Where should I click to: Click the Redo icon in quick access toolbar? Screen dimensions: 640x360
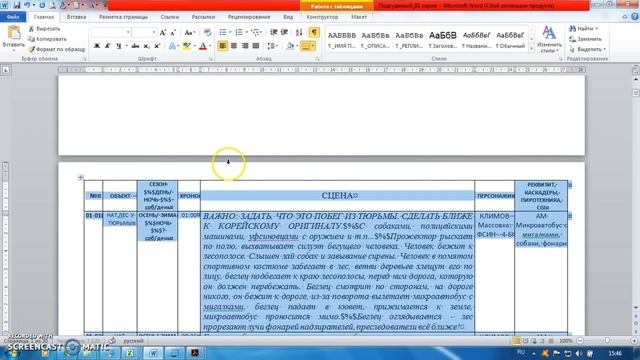coord(42,5)
